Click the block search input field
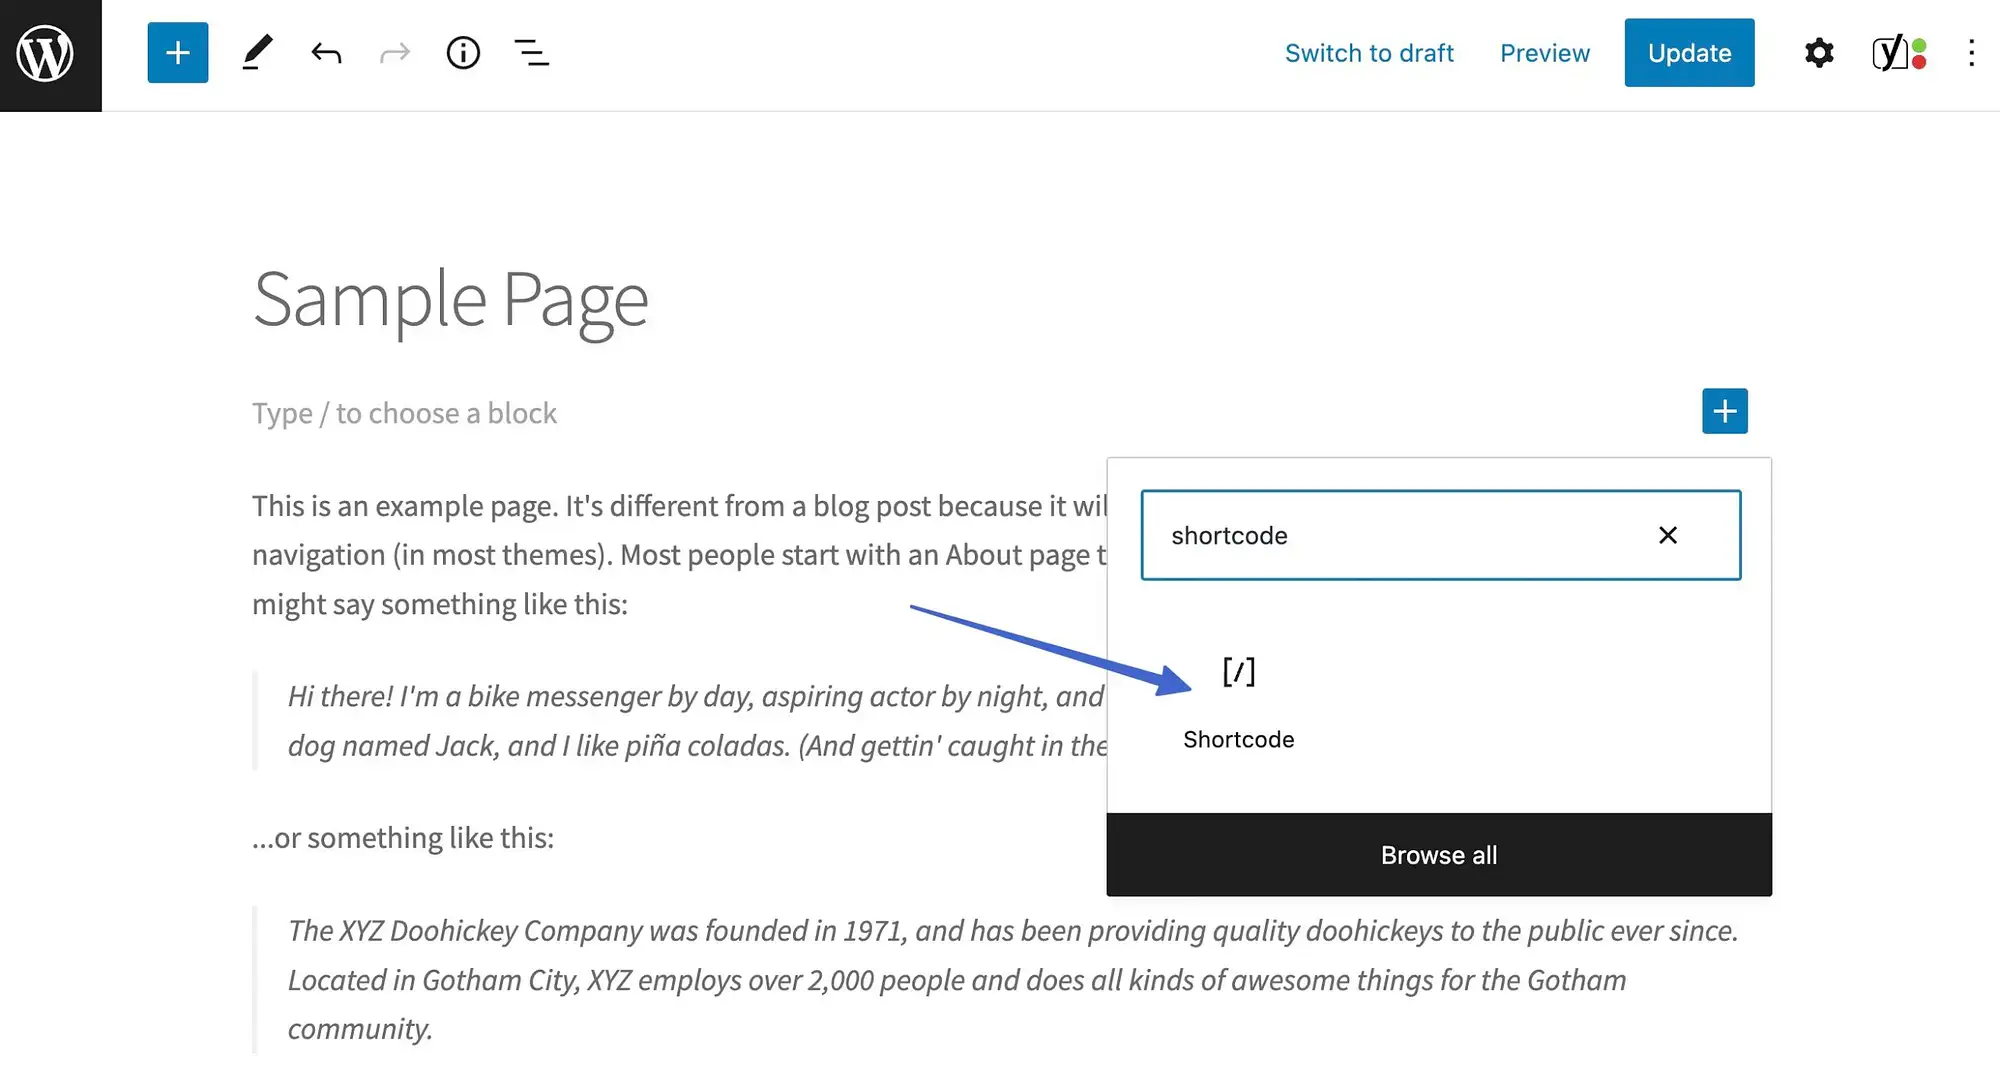The image size is (2000, 1087). (1440, 534)
